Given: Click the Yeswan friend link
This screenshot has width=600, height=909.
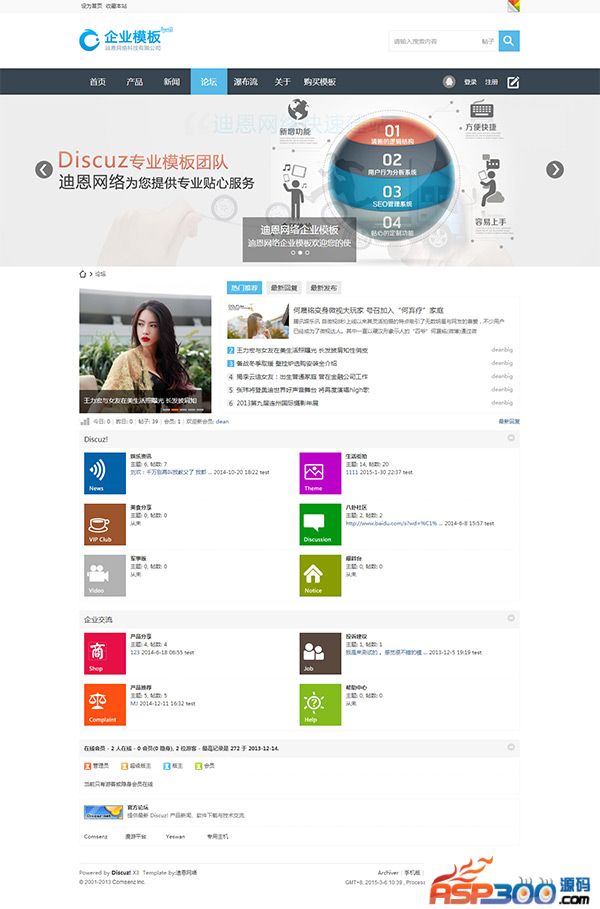Looking at the screenshot, I should [175, 837].
